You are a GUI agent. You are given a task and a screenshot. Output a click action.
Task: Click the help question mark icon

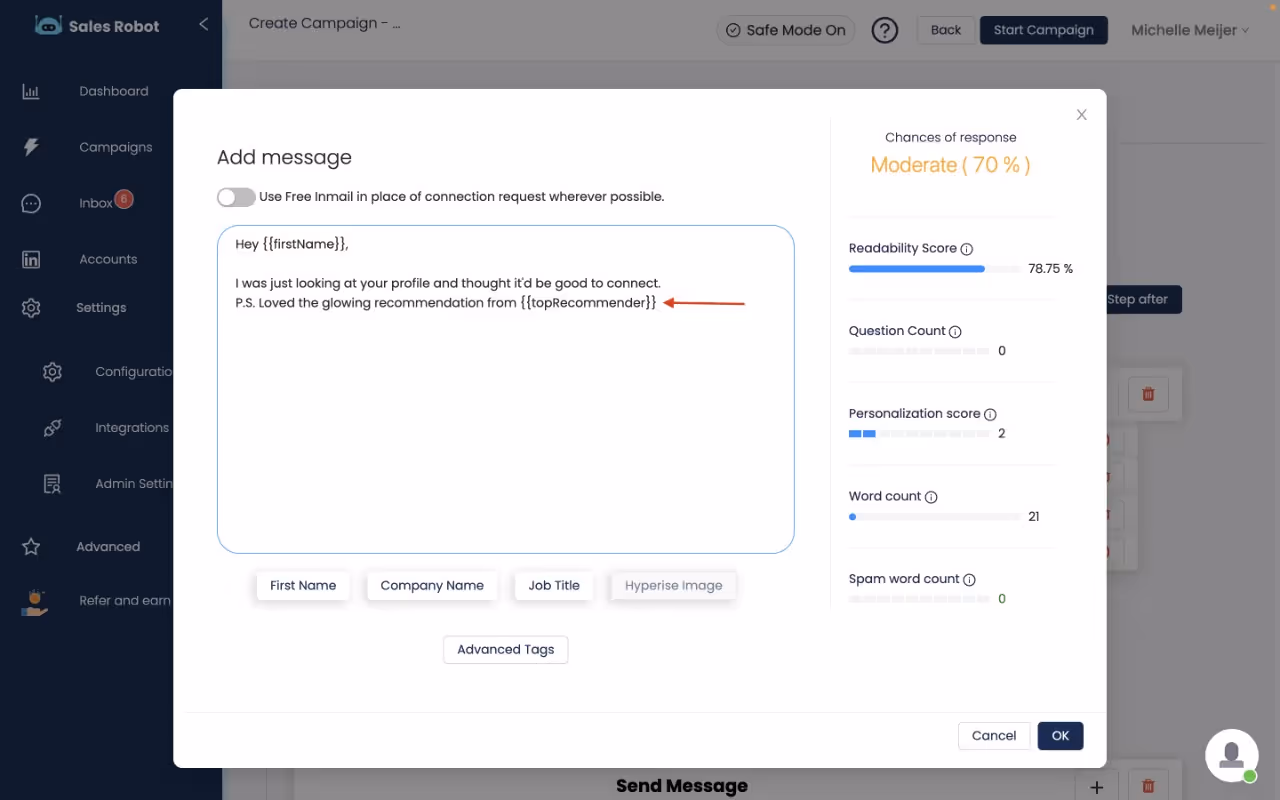coord(885,30)
